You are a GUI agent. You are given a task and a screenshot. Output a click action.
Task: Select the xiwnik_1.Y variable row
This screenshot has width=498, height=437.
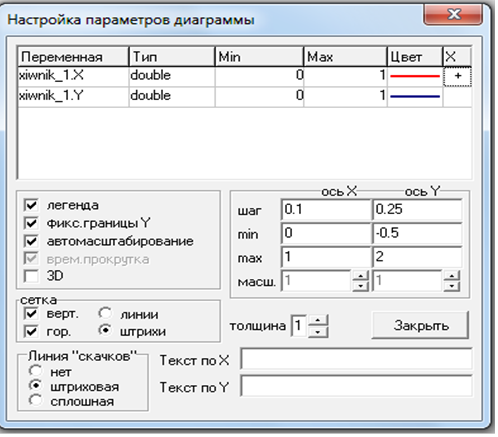[x=245, y=97]
